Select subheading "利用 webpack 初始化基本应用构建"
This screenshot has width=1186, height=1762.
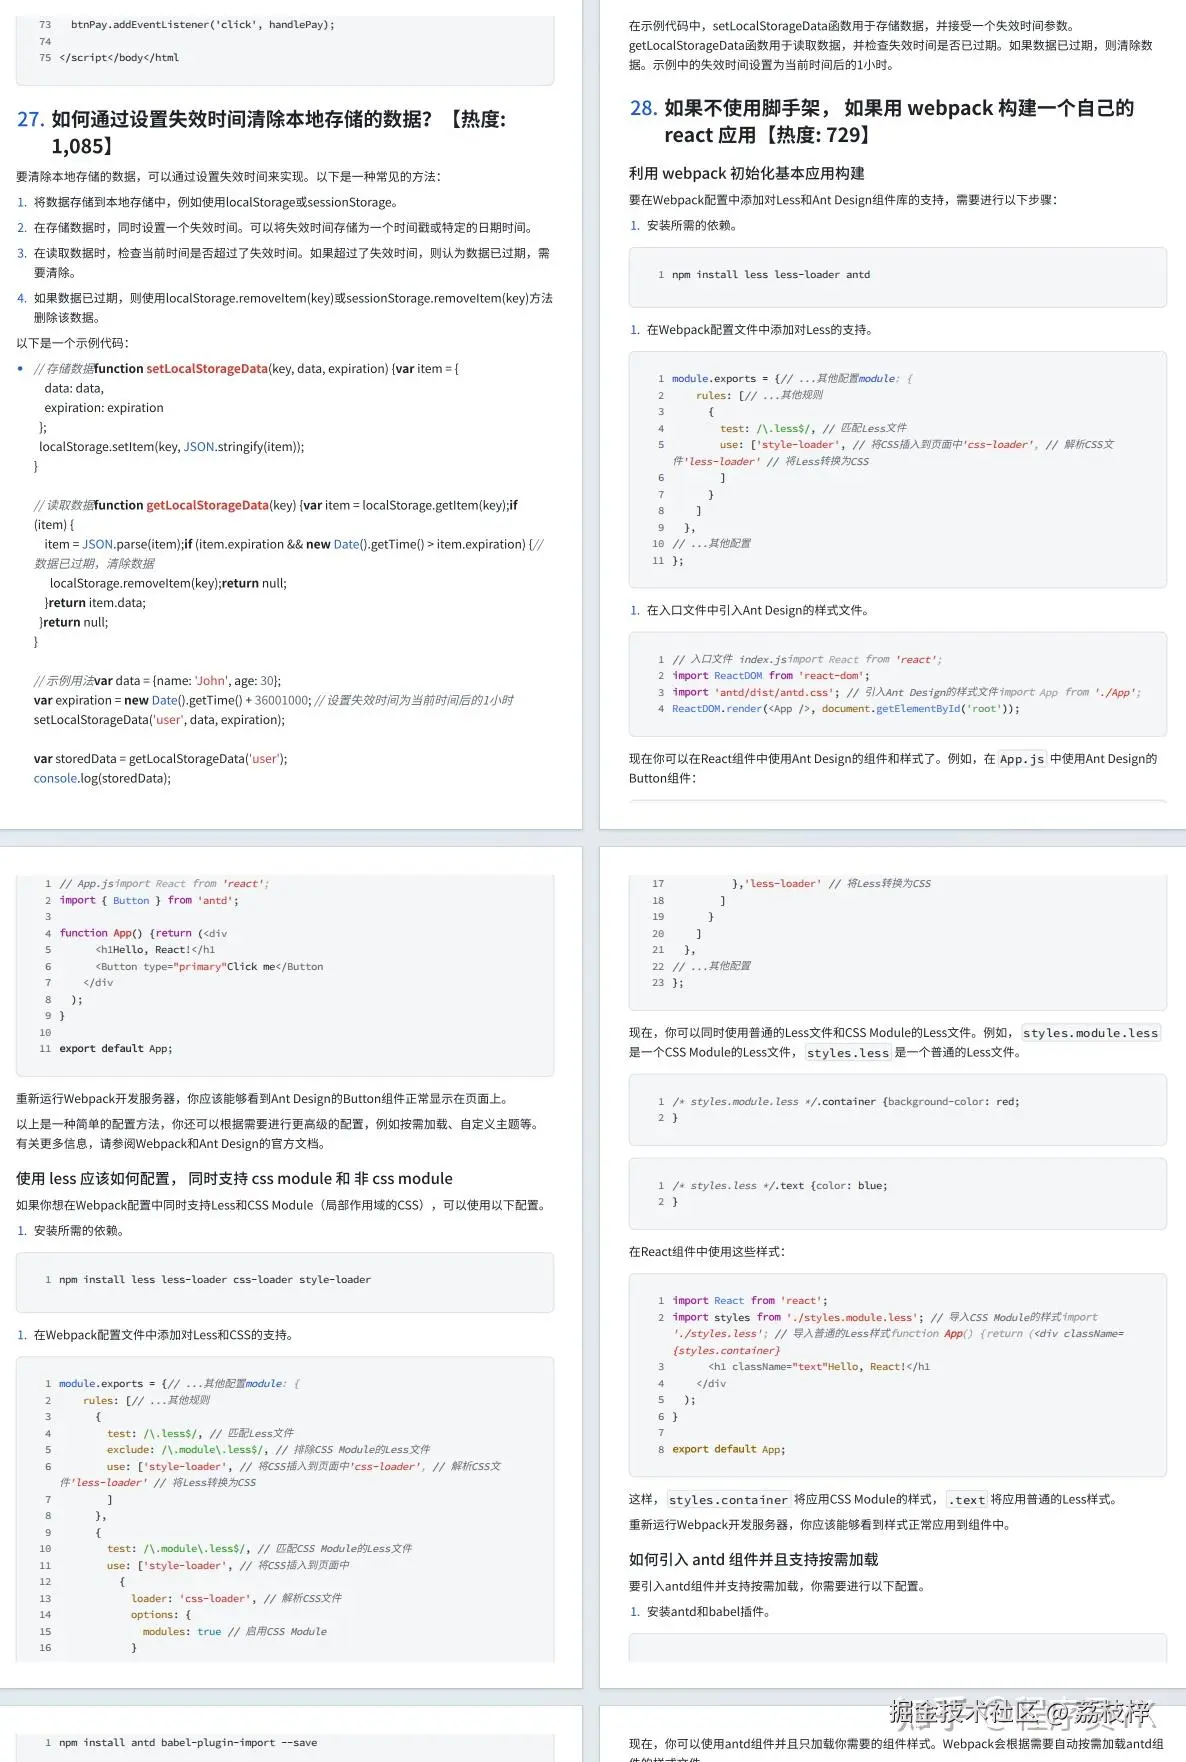(747, 173)
